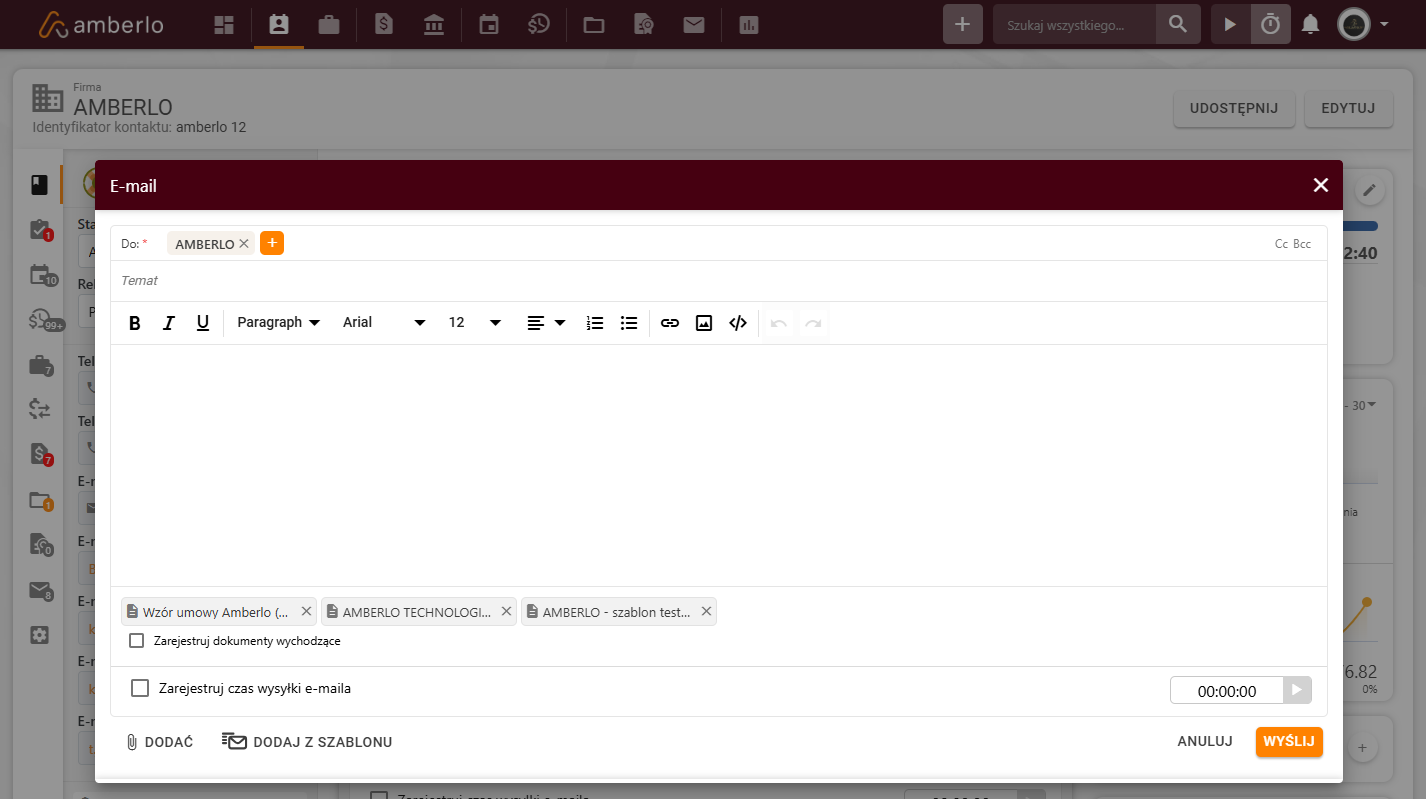Image resolution: width=1426 pixels, height=799 pixels.
Task: Check Zarejestruj dokumenty wychodzące
Action: pos(137,641)
